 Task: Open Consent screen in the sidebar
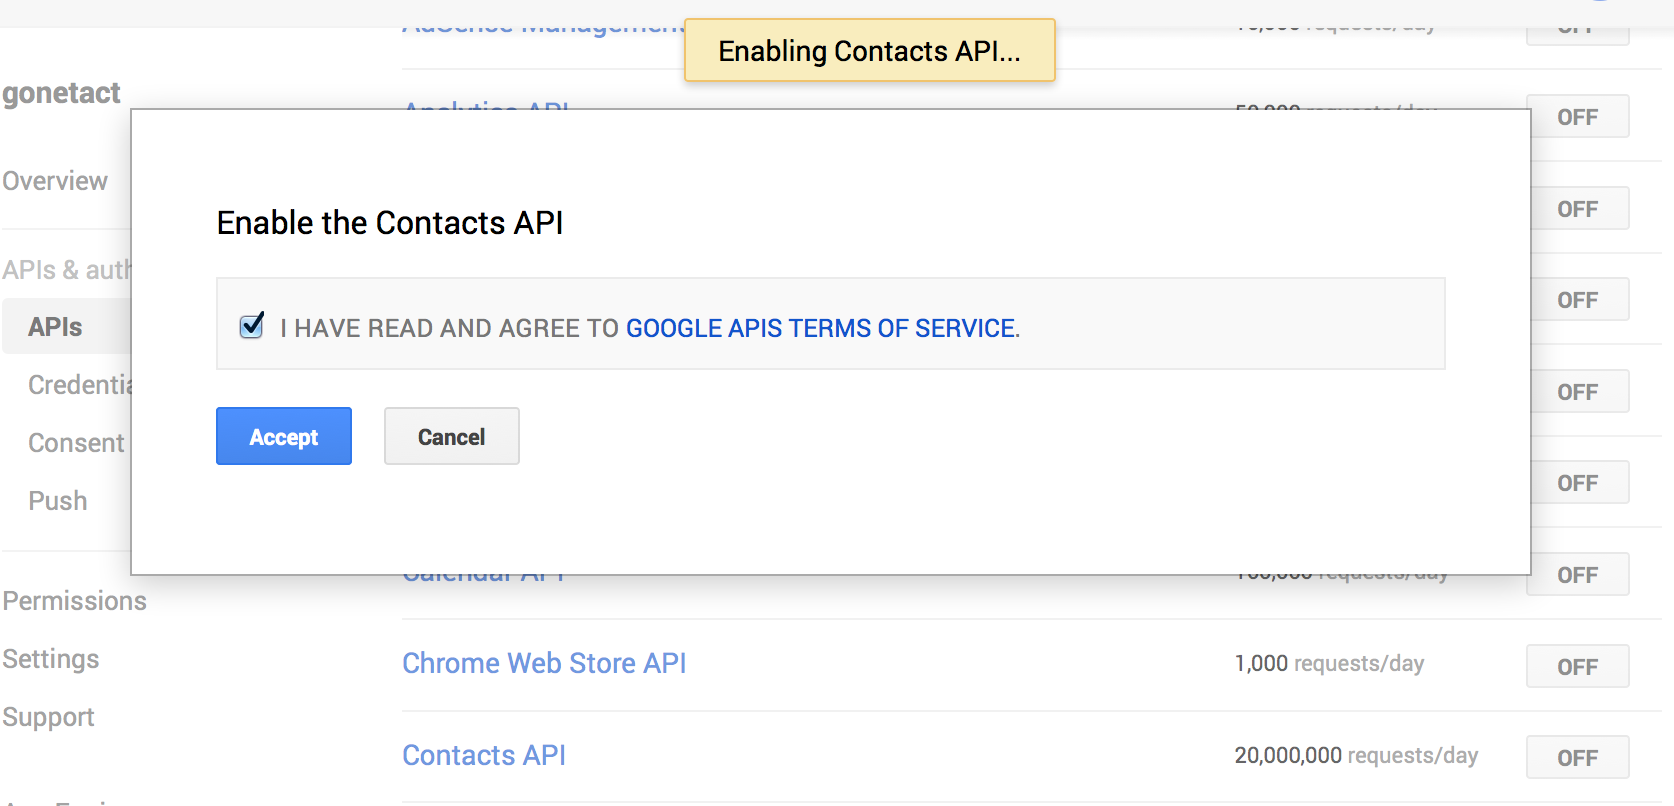pos(77,443)
